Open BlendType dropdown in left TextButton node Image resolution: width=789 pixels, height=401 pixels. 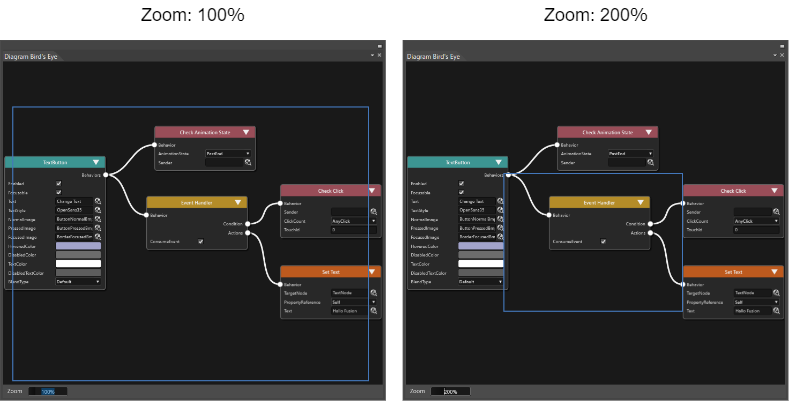point(78,282)
